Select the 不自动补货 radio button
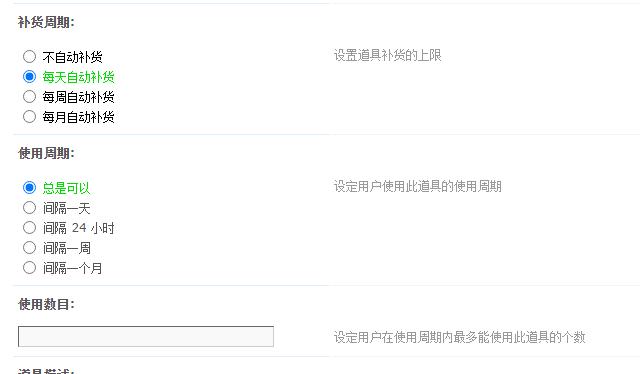Image resolution: width=640 pixels, height=374 pixels. (x=29, y=56)
